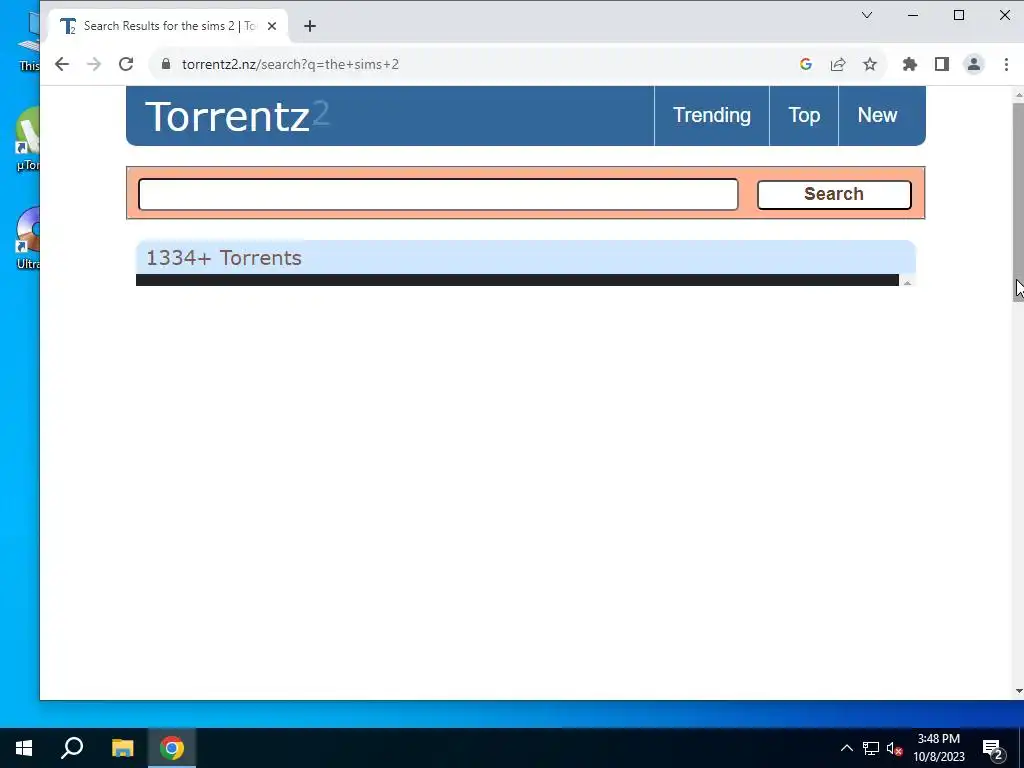Click the address bar URL
Screen dimensions: 1024x768
tap(290, 64)
